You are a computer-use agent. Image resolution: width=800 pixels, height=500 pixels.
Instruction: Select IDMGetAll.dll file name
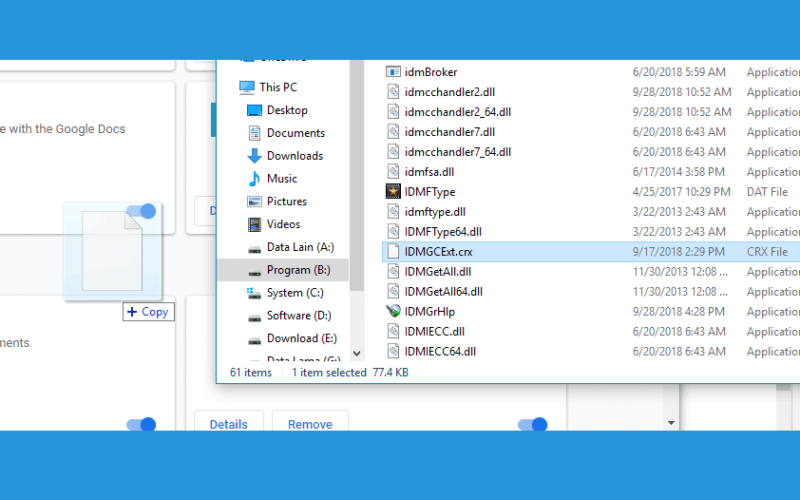pyautogui.click(x=438, y=271)
